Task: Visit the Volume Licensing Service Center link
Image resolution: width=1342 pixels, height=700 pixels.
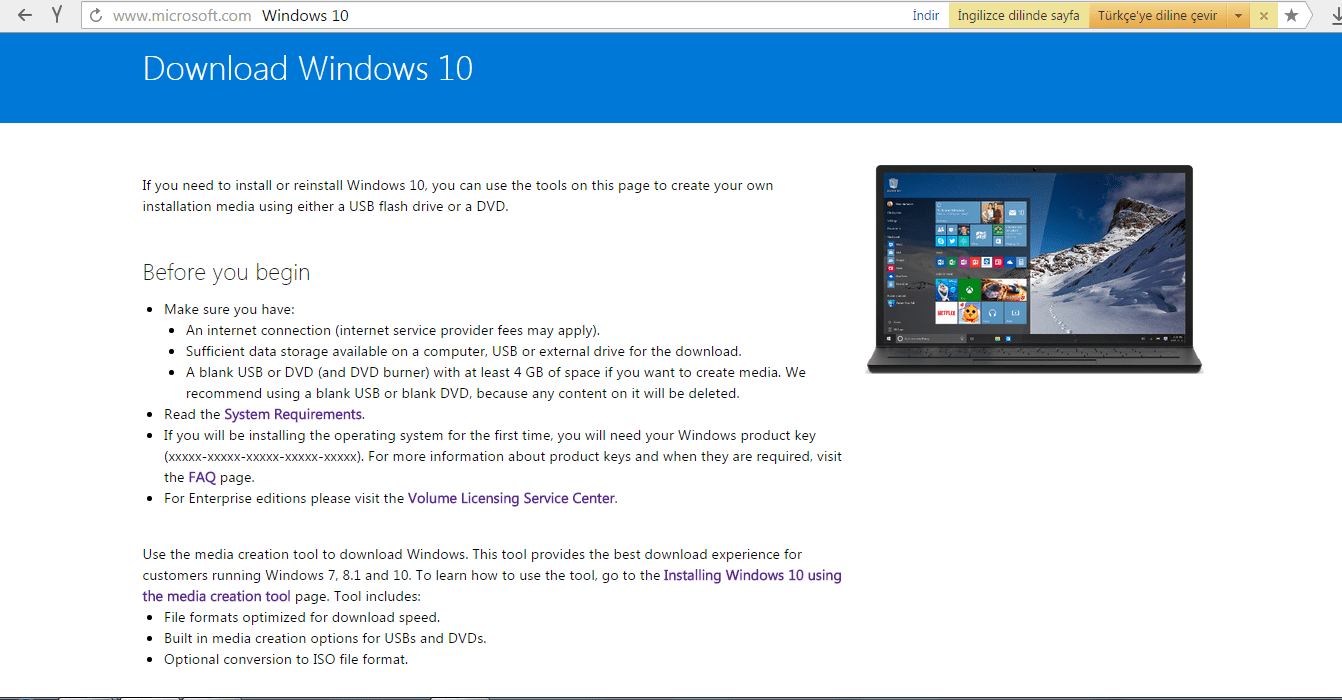Action: click(x=511, y=498)
